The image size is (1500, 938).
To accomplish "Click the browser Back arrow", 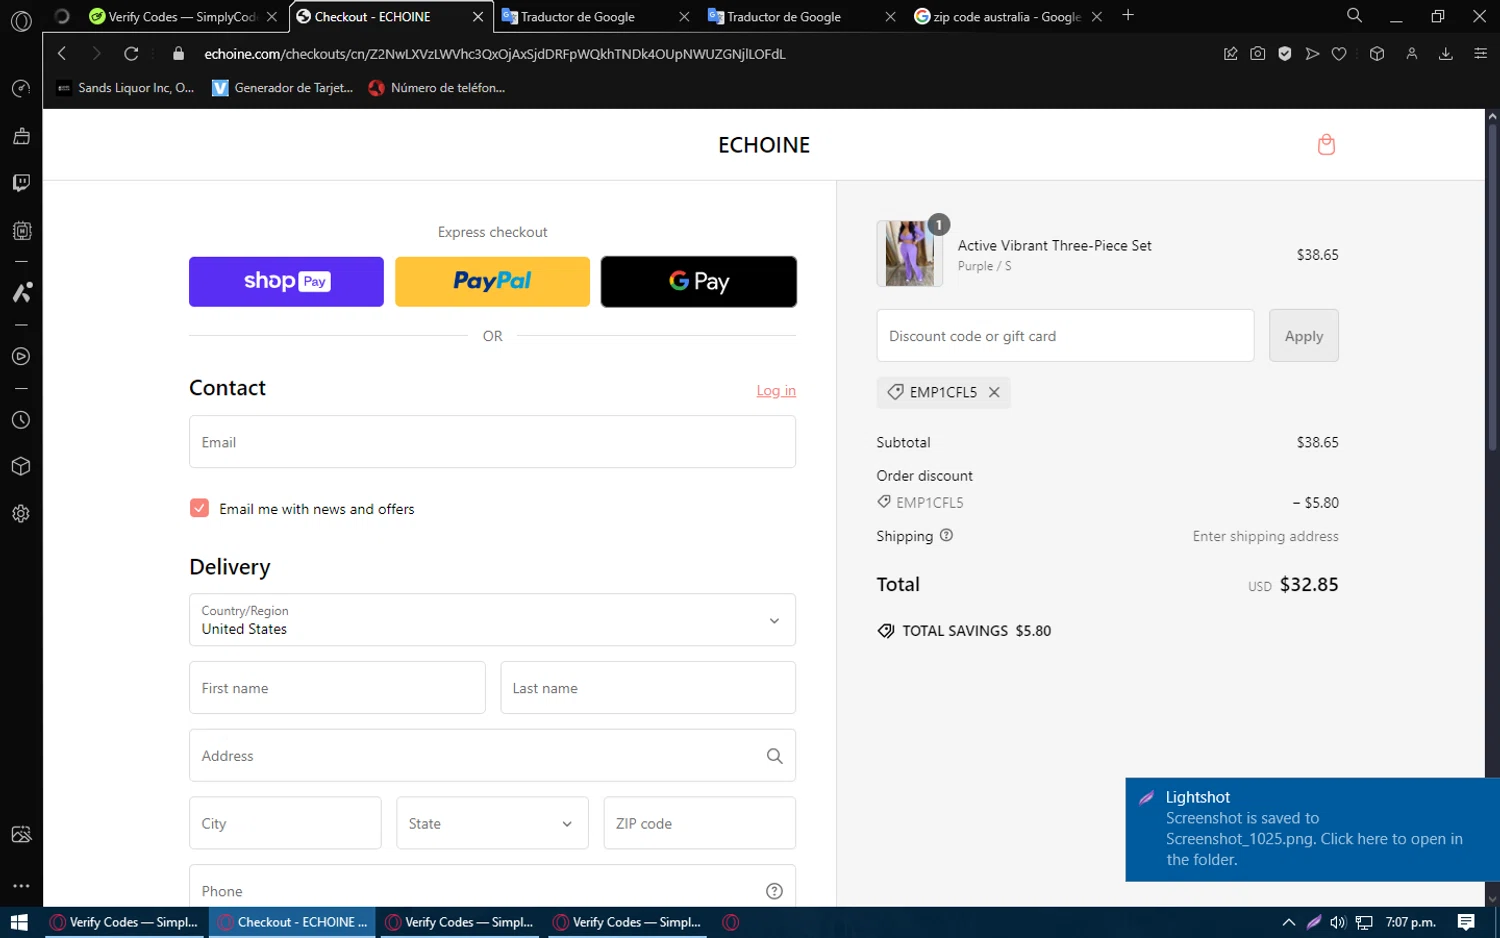I will coord(62,54).
